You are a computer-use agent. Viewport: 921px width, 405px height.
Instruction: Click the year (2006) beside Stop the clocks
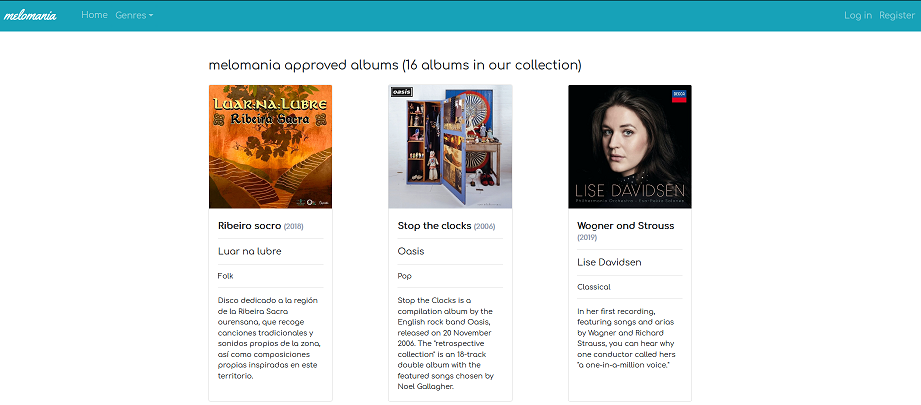coord(485,227)
